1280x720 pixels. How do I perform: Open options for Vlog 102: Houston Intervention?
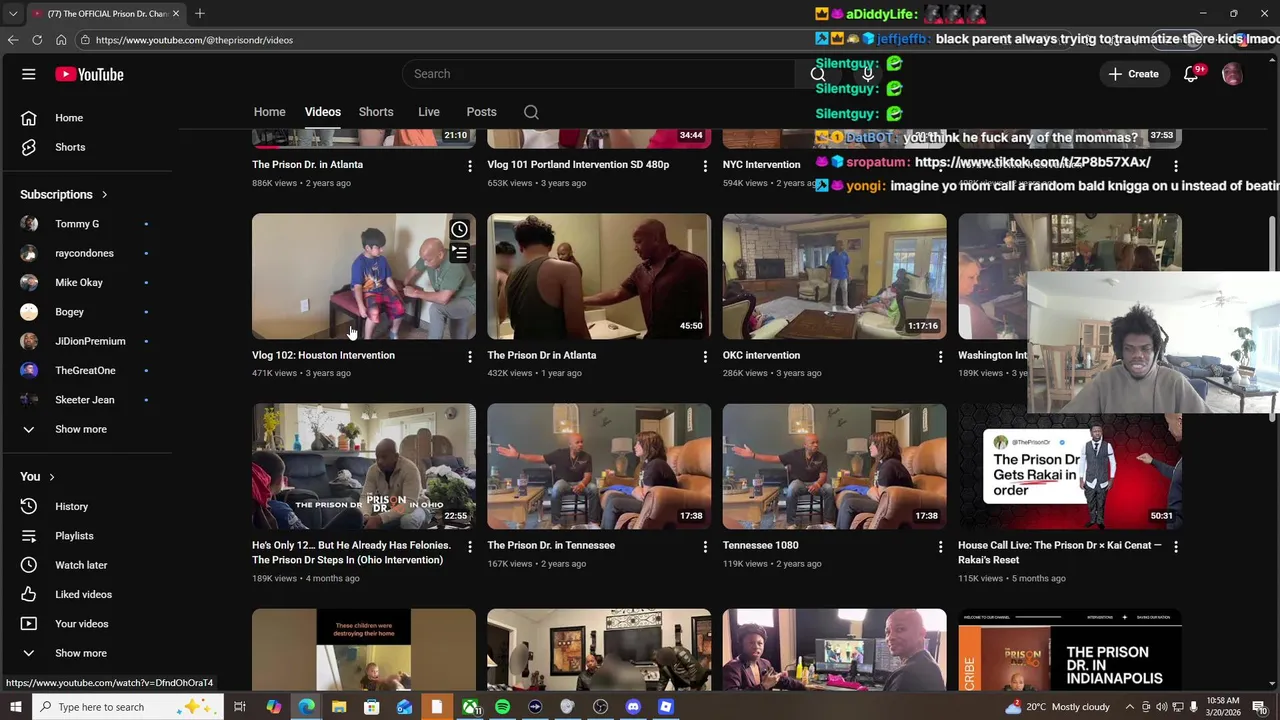click(469, 356)
